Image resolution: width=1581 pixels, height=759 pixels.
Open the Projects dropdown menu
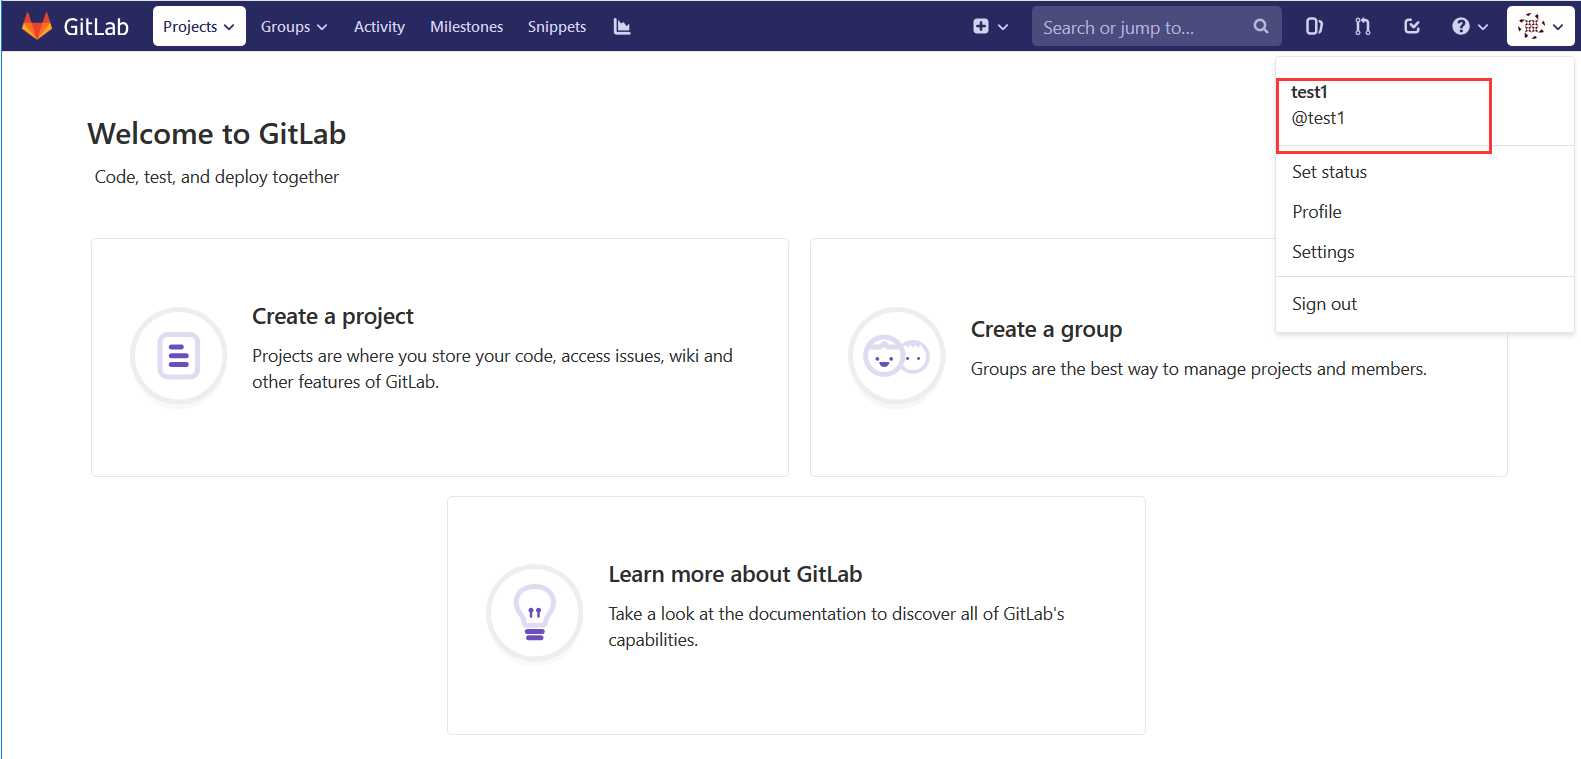click(199, 26)
